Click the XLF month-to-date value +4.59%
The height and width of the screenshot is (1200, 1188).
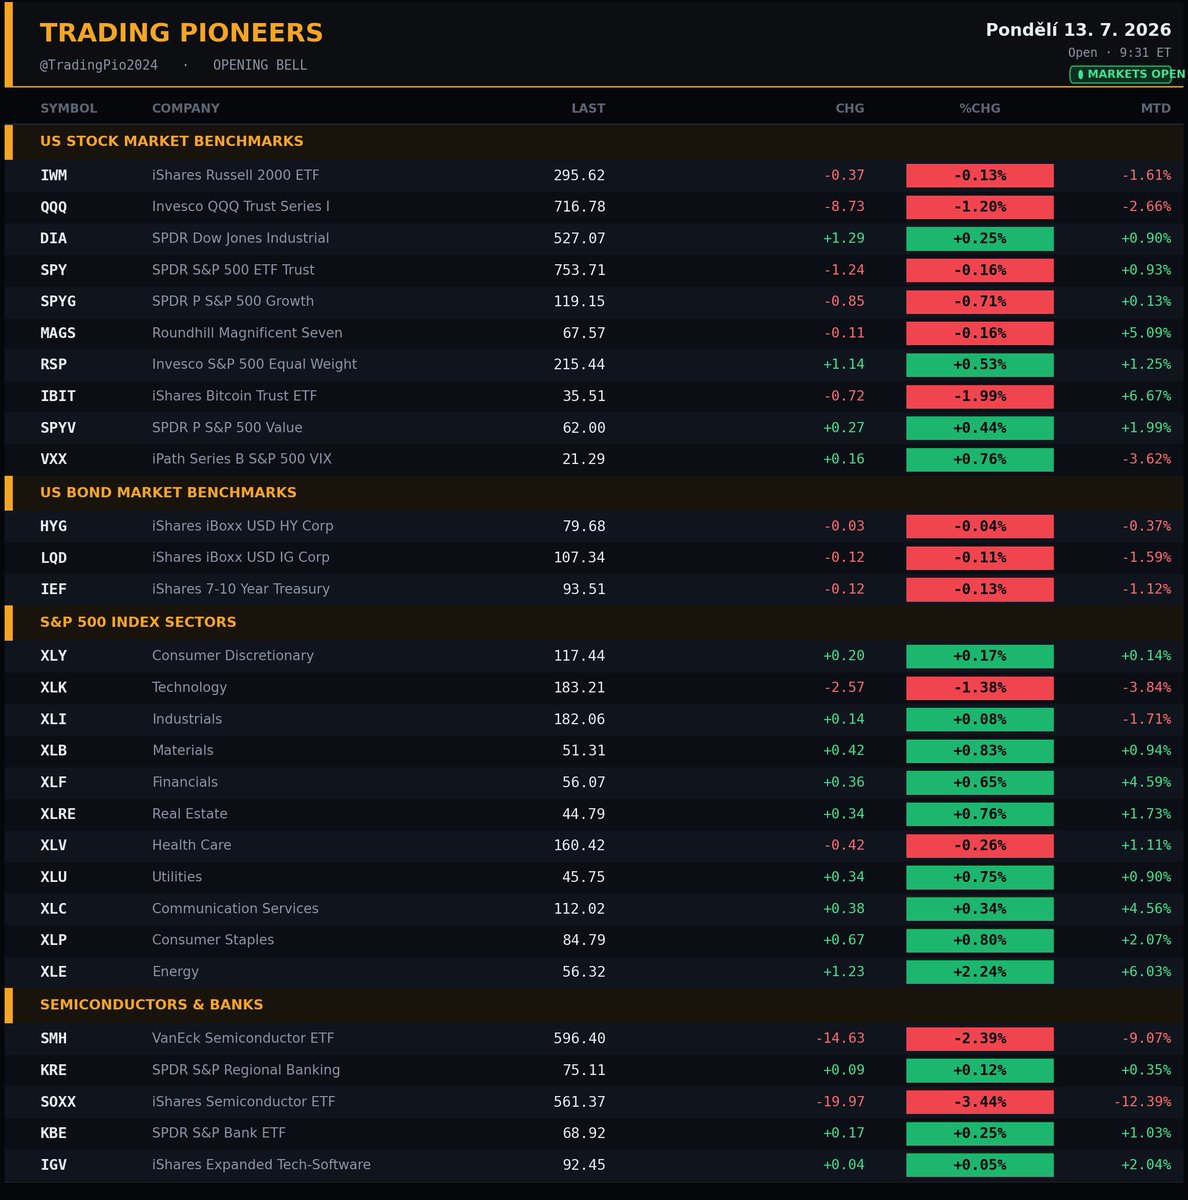[1146, 782]
